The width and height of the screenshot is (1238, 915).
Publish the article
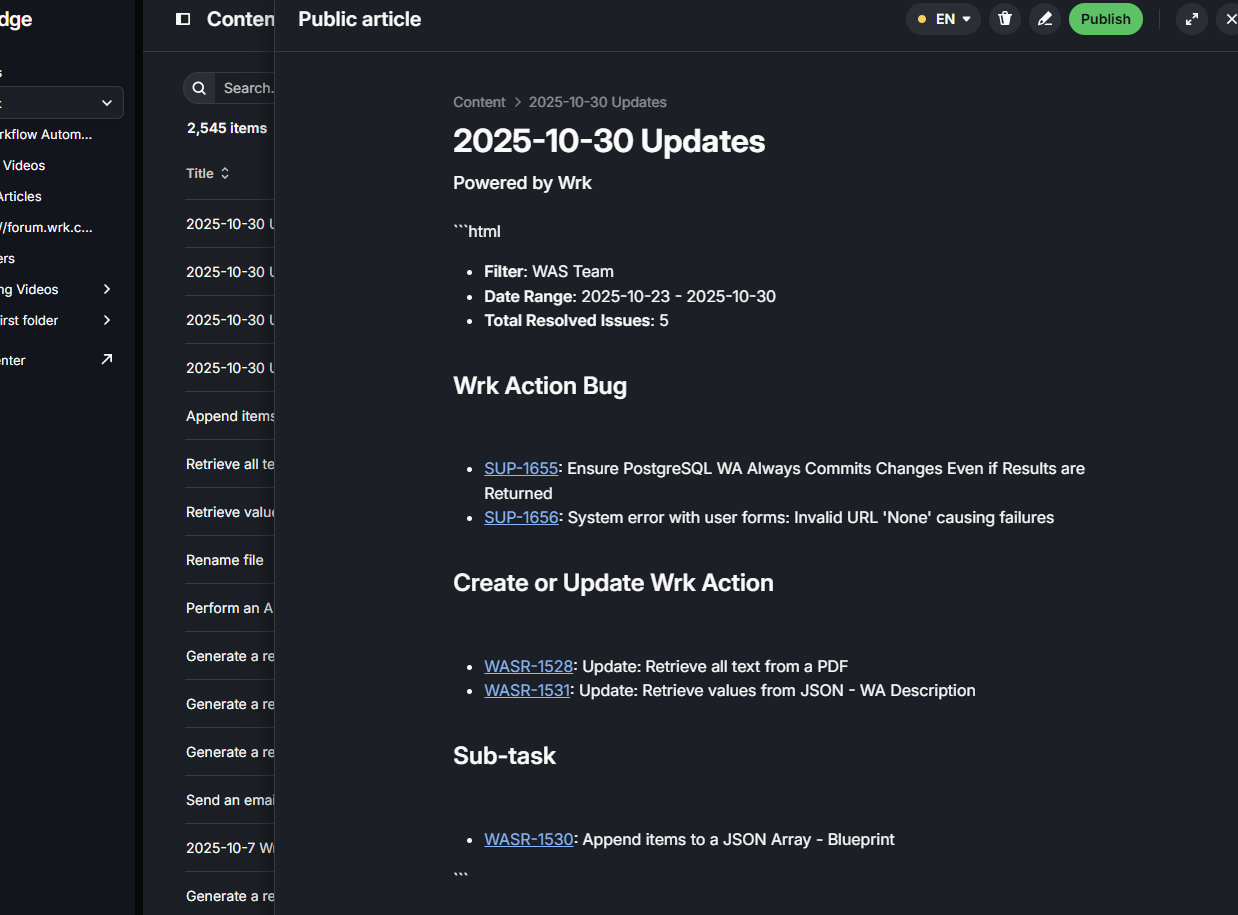[1105, 19]
